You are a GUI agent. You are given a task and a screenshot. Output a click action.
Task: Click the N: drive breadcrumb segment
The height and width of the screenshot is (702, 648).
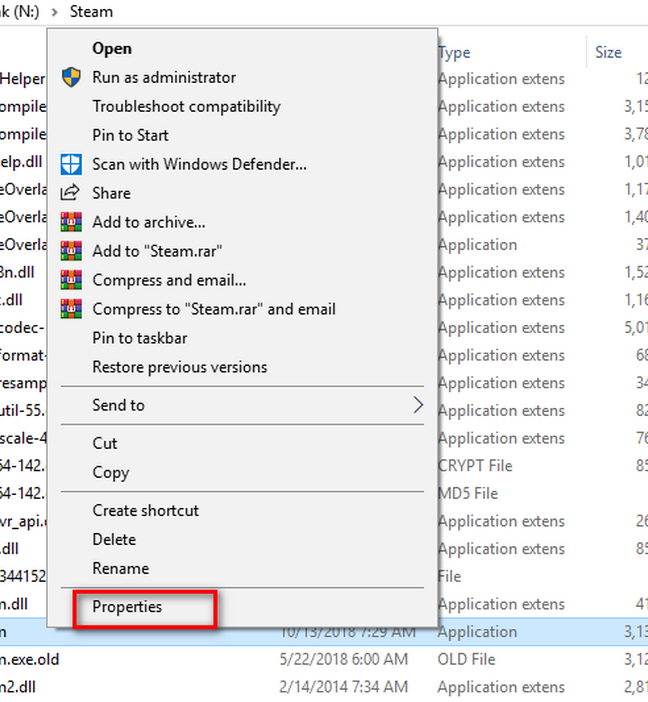click(x=20, y=12)
